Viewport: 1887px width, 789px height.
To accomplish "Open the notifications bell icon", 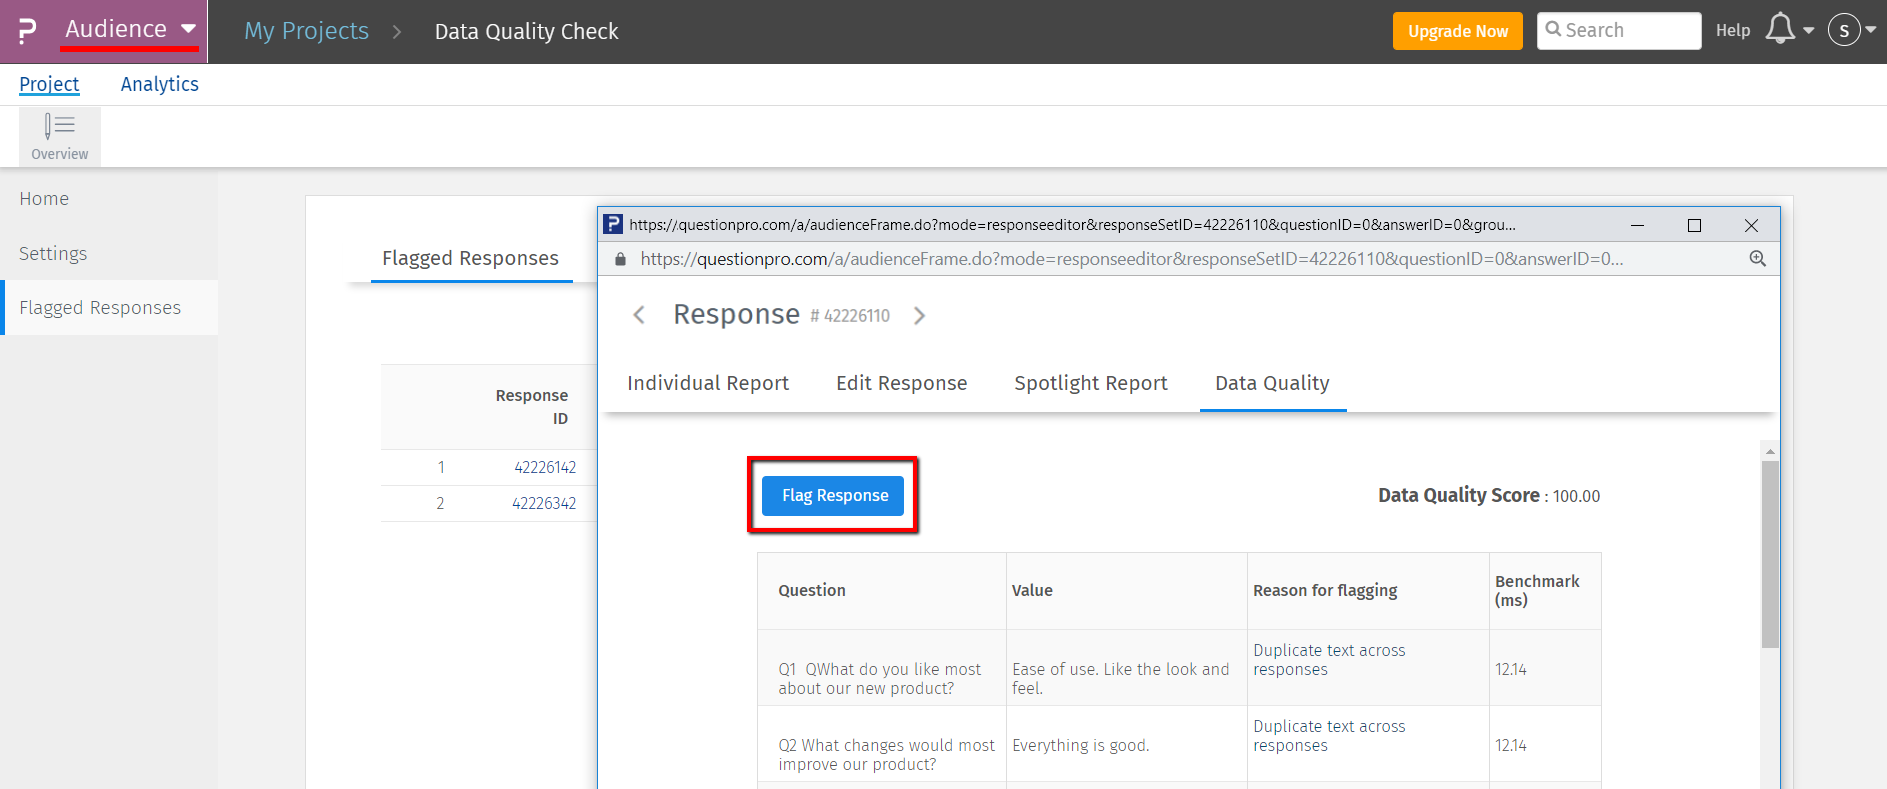I will click(x=1780, y=29).
